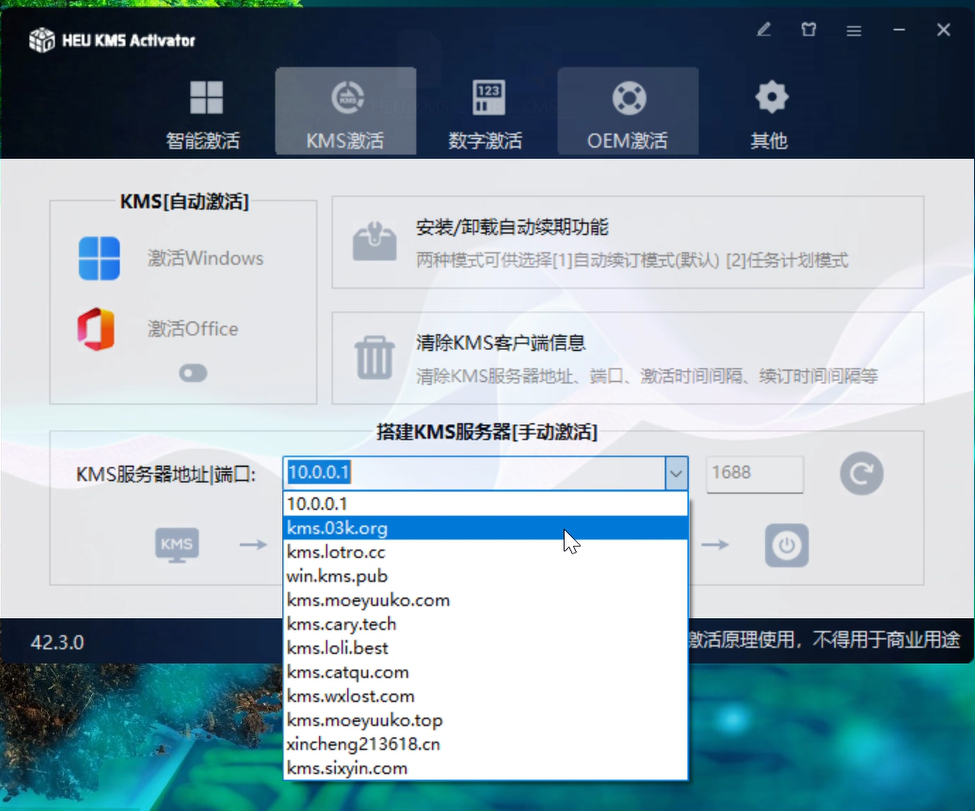The width and height of the screenshot is (975, 811).
Task: Click the circular refresh icon
Action: [x=862, y=474]
